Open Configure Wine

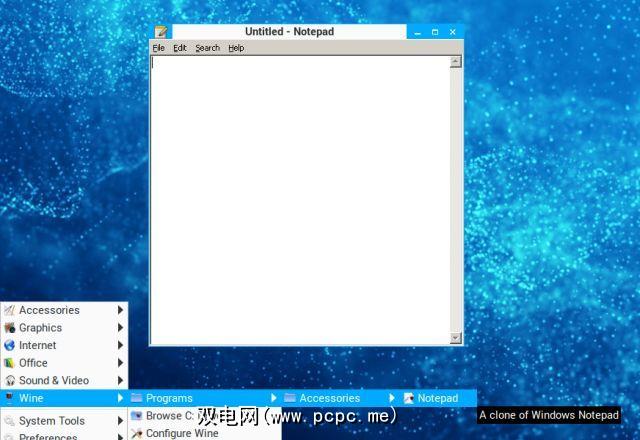(205, 433)
